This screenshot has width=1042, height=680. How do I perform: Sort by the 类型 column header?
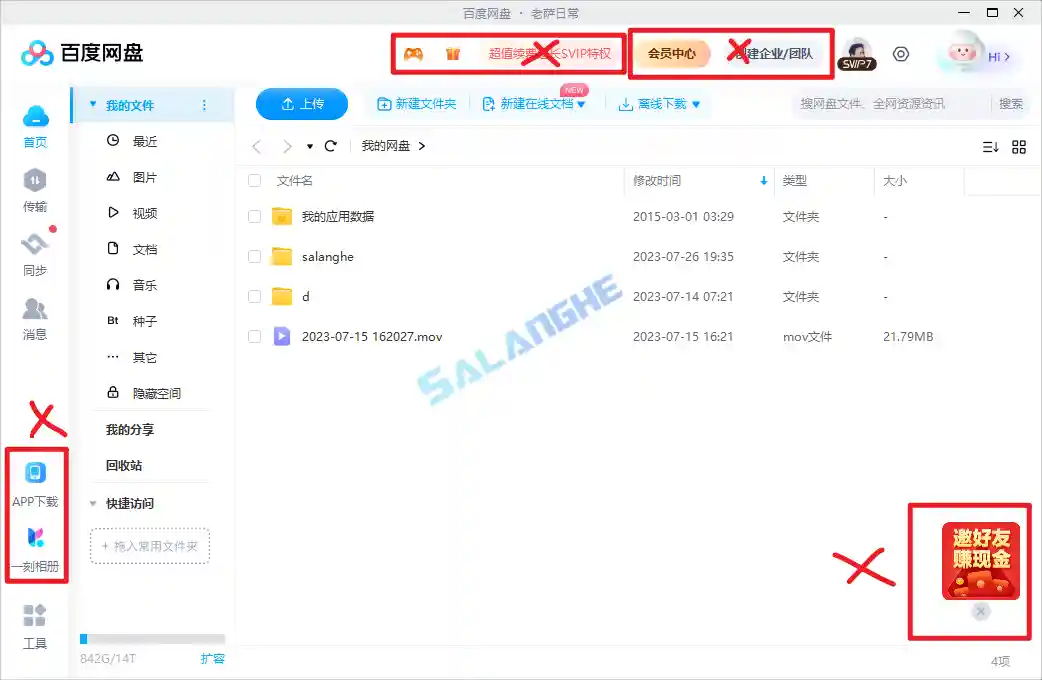tap(794, 180)
